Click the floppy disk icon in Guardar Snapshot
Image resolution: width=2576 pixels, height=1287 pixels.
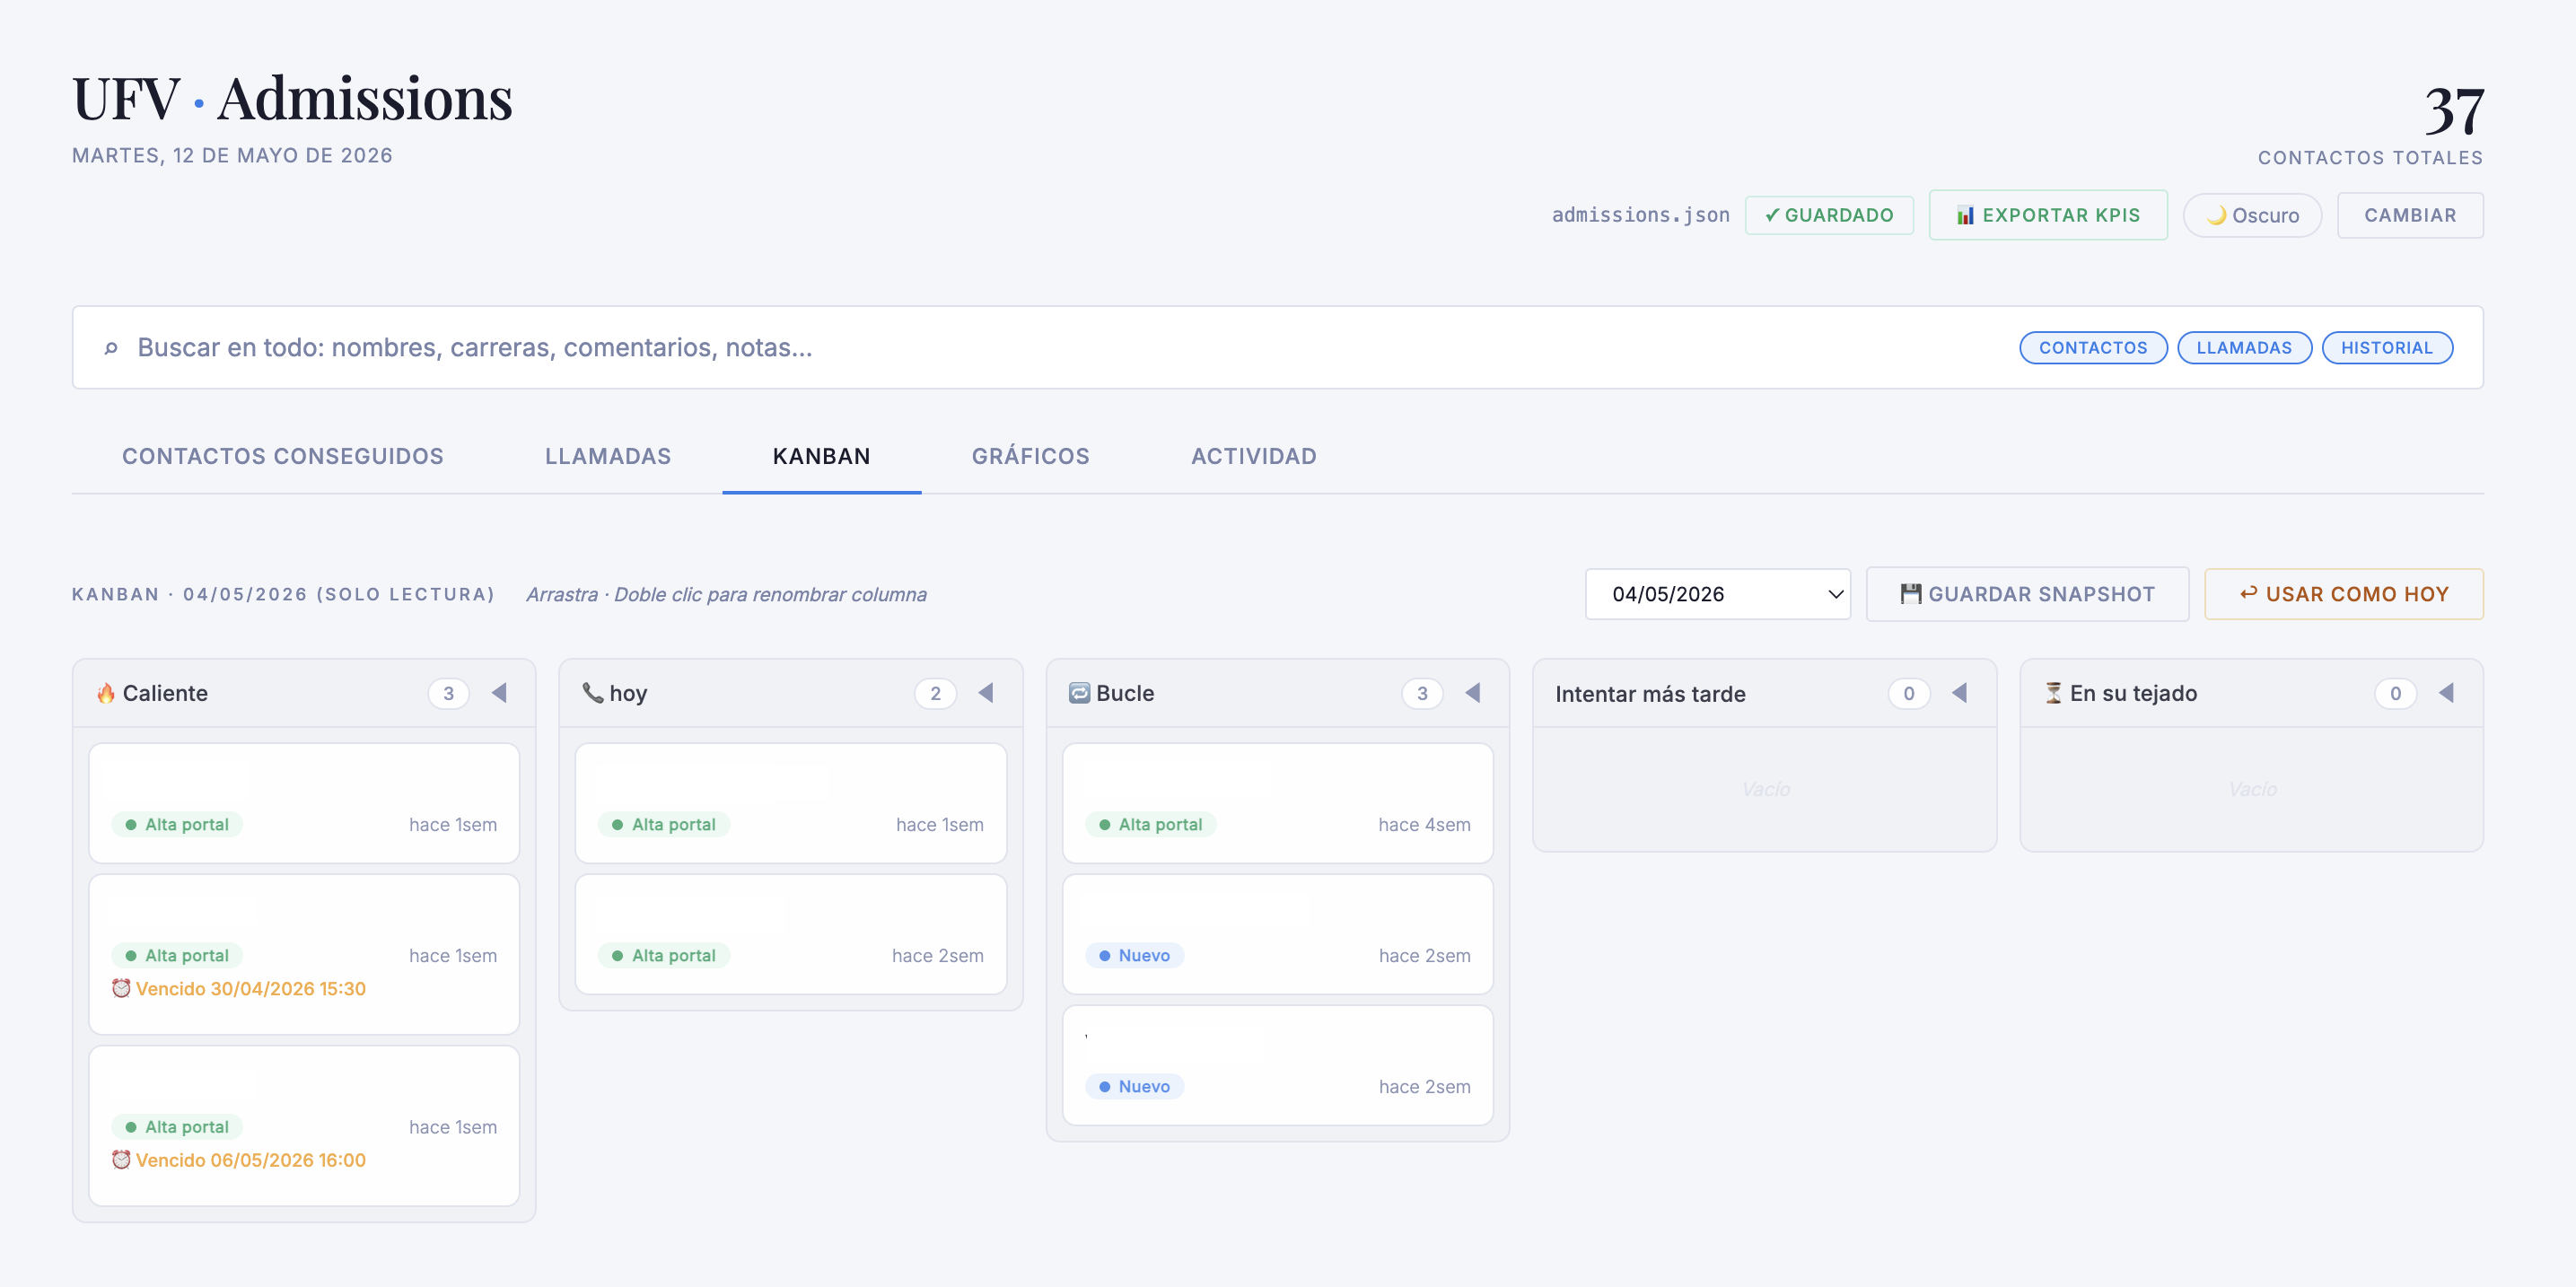tap(1910, 594)
